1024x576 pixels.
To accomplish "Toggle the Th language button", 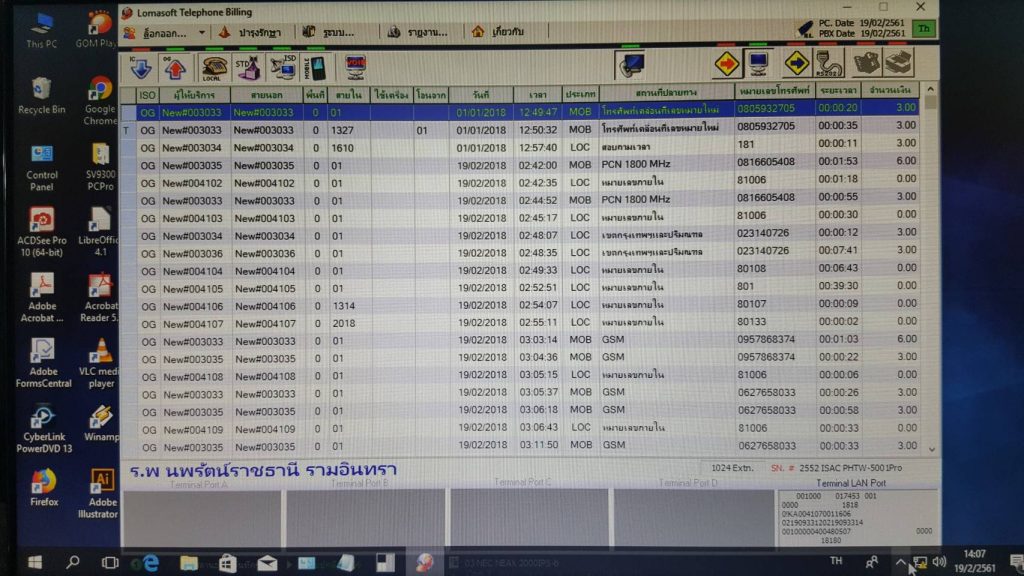I will [925, 29].
